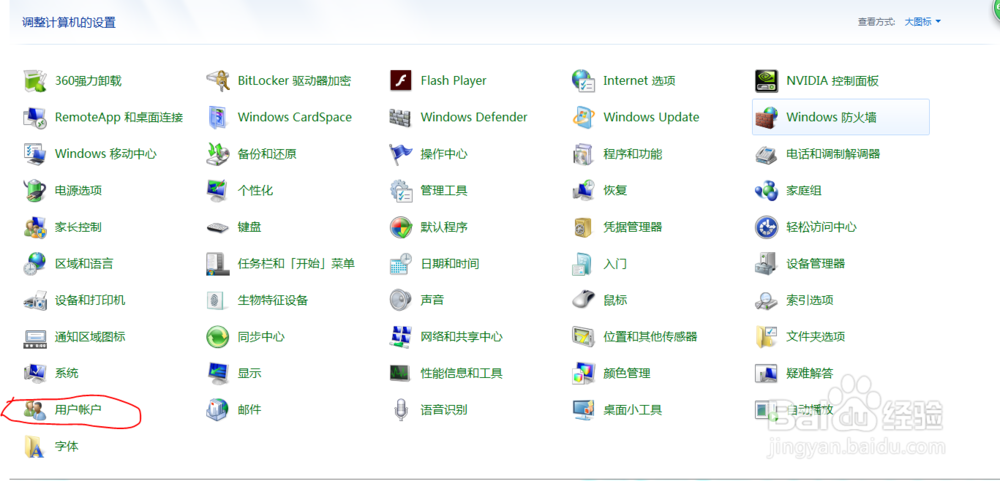
Task: Click 任务栏和「开始」菜单 link
Action: [297, 263]
